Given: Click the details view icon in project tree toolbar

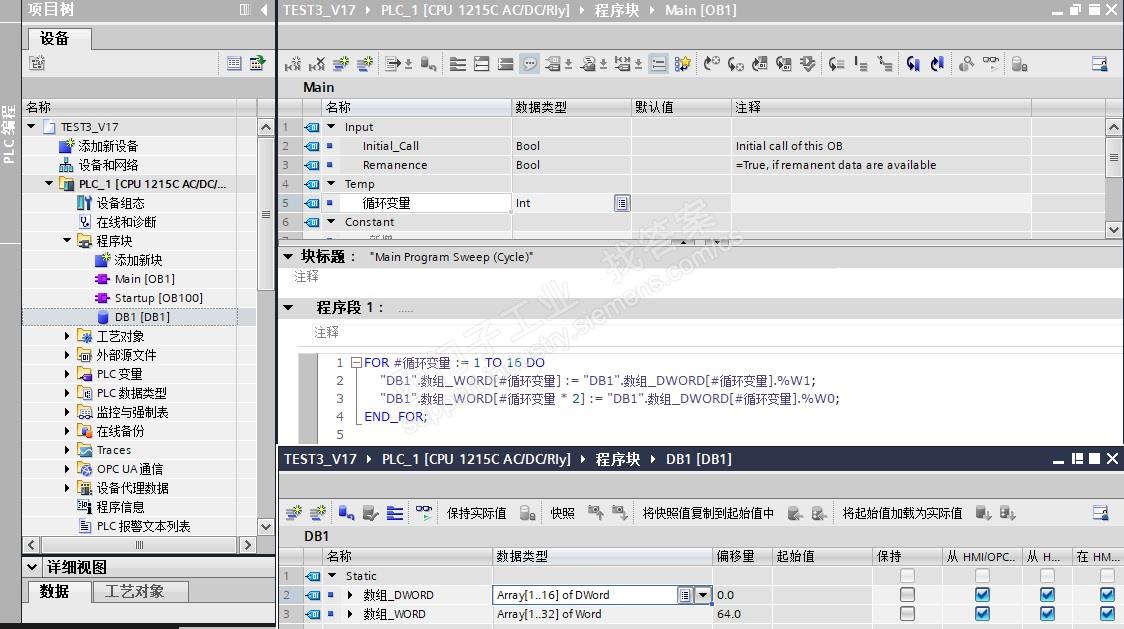Looking at the screenshot, I should [234, 63].
